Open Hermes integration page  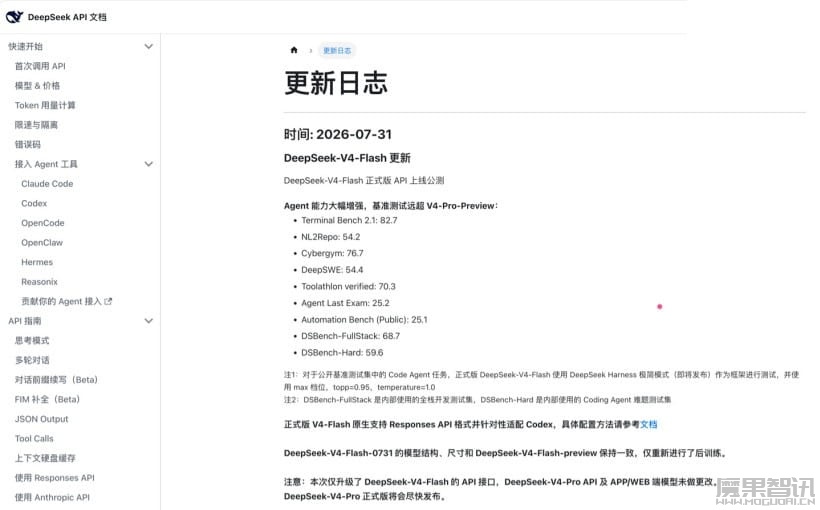click(x=37, y=262)
